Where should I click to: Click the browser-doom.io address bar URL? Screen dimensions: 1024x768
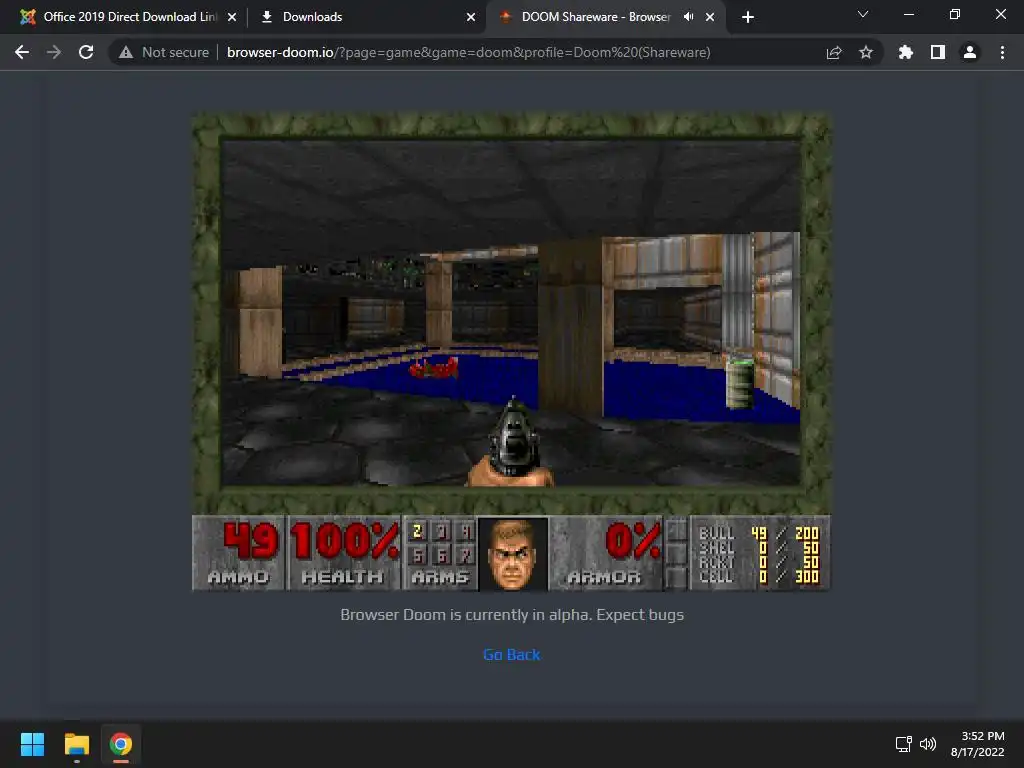click(468, 52)
